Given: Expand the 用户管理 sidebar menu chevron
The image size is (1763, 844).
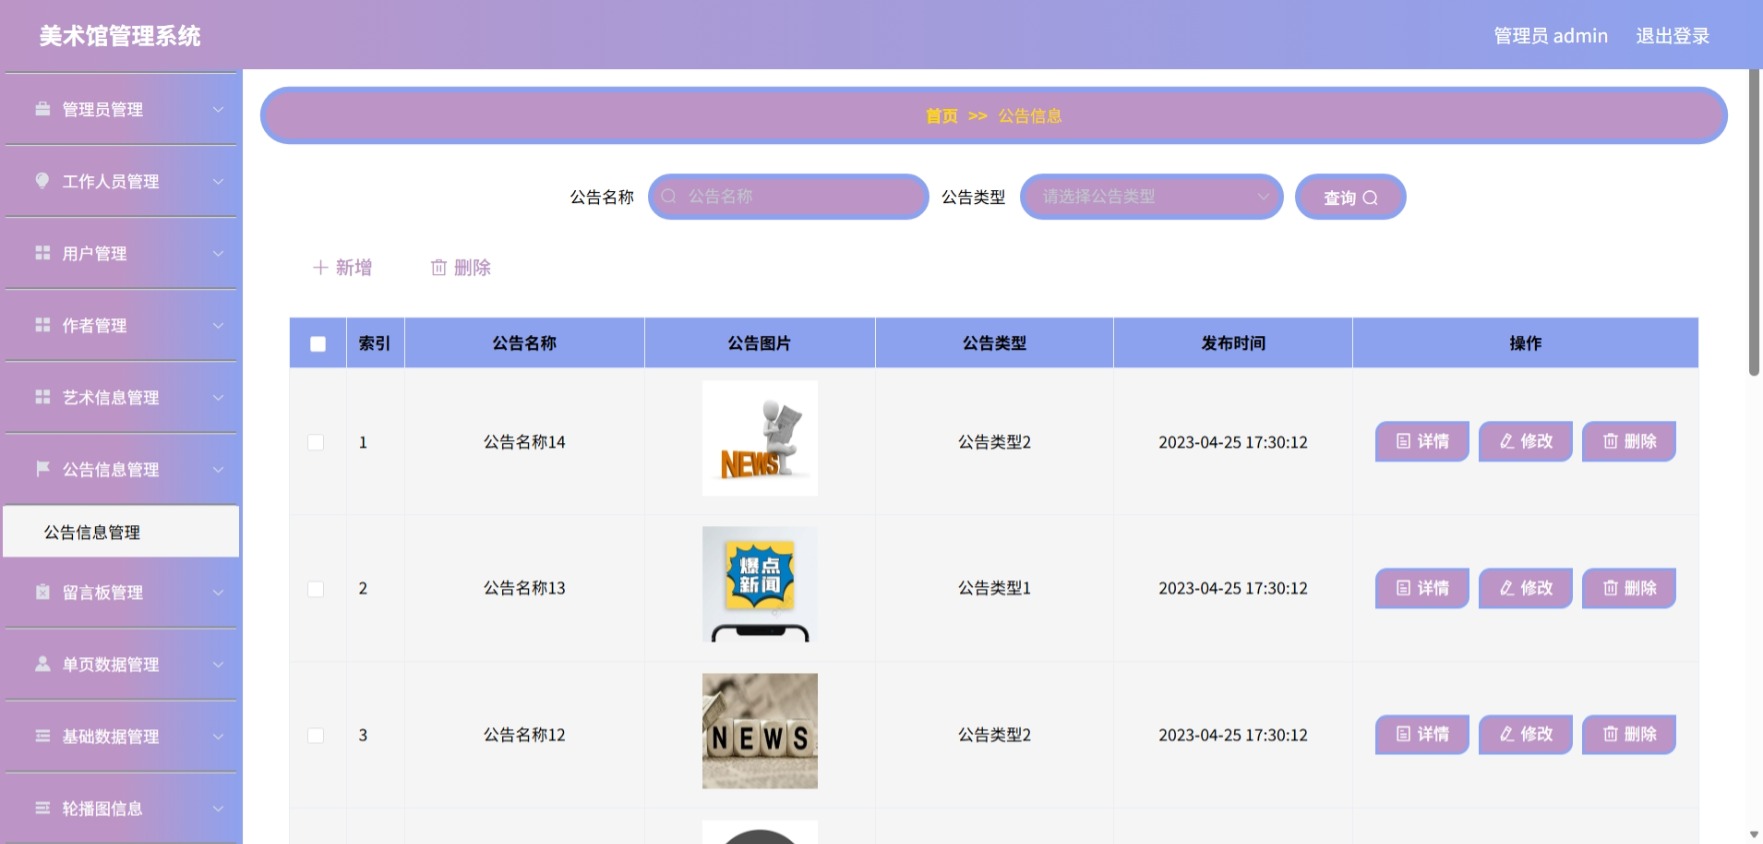Looking at the screenshot, I should (218, 254).
